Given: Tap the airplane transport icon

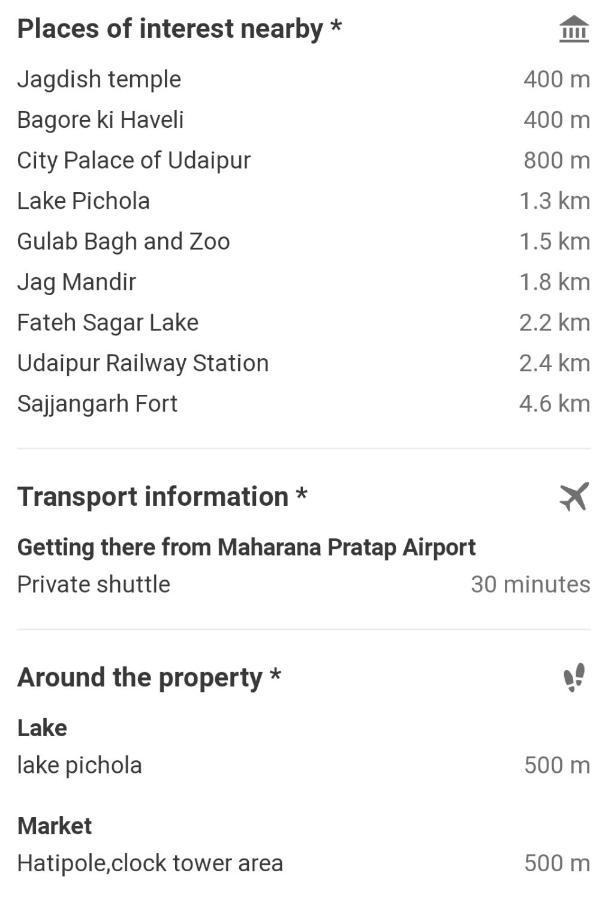Looking at the screenshot, I should (575, 496).
